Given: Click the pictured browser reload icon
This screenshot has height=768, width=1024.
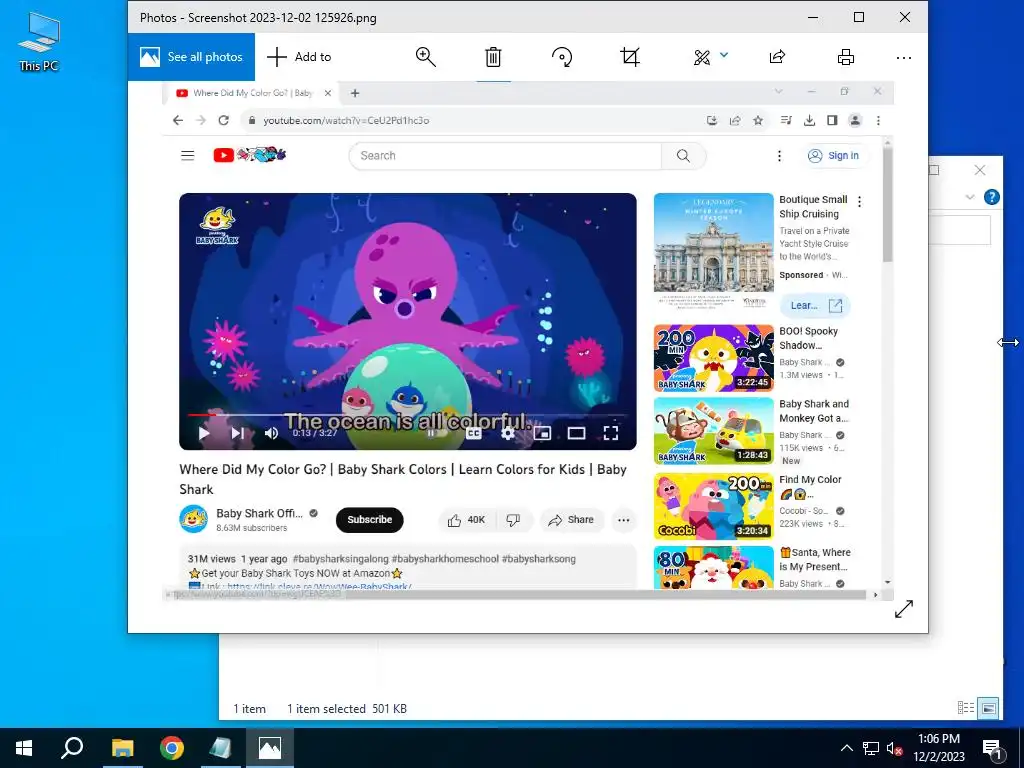Looking at the screenshot, I should [x=223, y=120].
